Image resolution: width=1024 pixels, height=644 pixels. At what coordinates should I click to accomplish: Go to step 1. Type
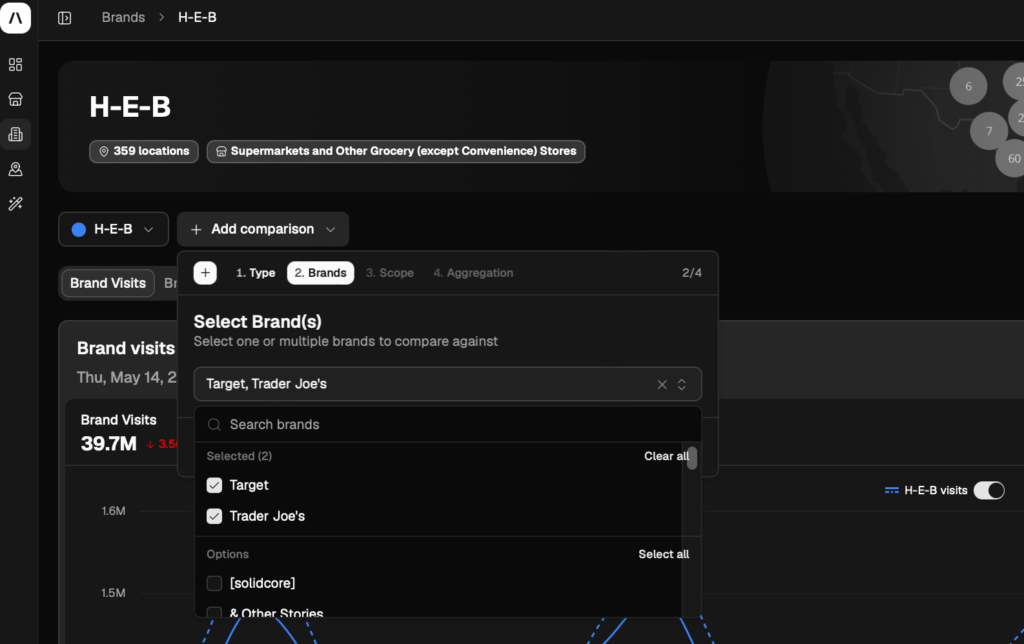coord(255,273)
